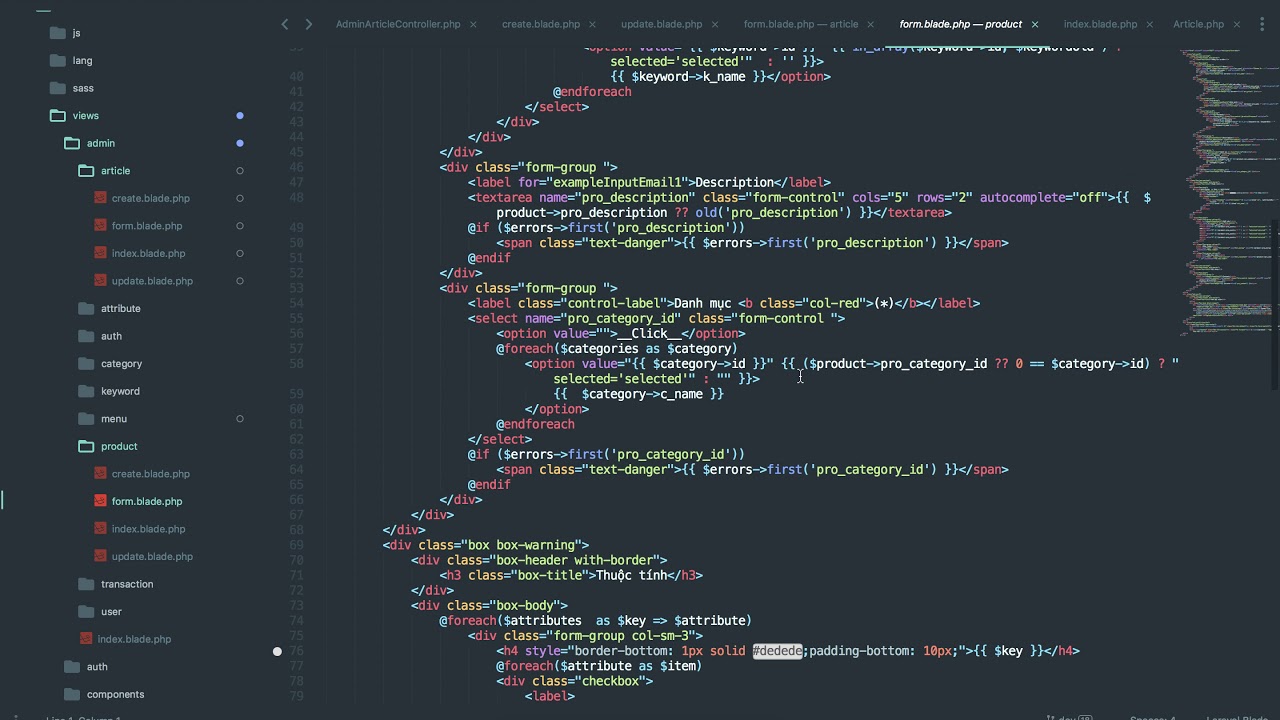
Task: Expand the auth folder below index.blade.php
Action: coord(71,667)
